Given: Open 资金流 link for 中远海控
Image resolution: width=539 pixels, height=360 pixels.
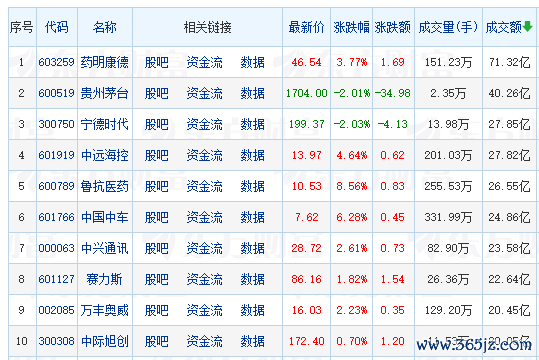Looking at the screenshot, I should coord(205,155).
